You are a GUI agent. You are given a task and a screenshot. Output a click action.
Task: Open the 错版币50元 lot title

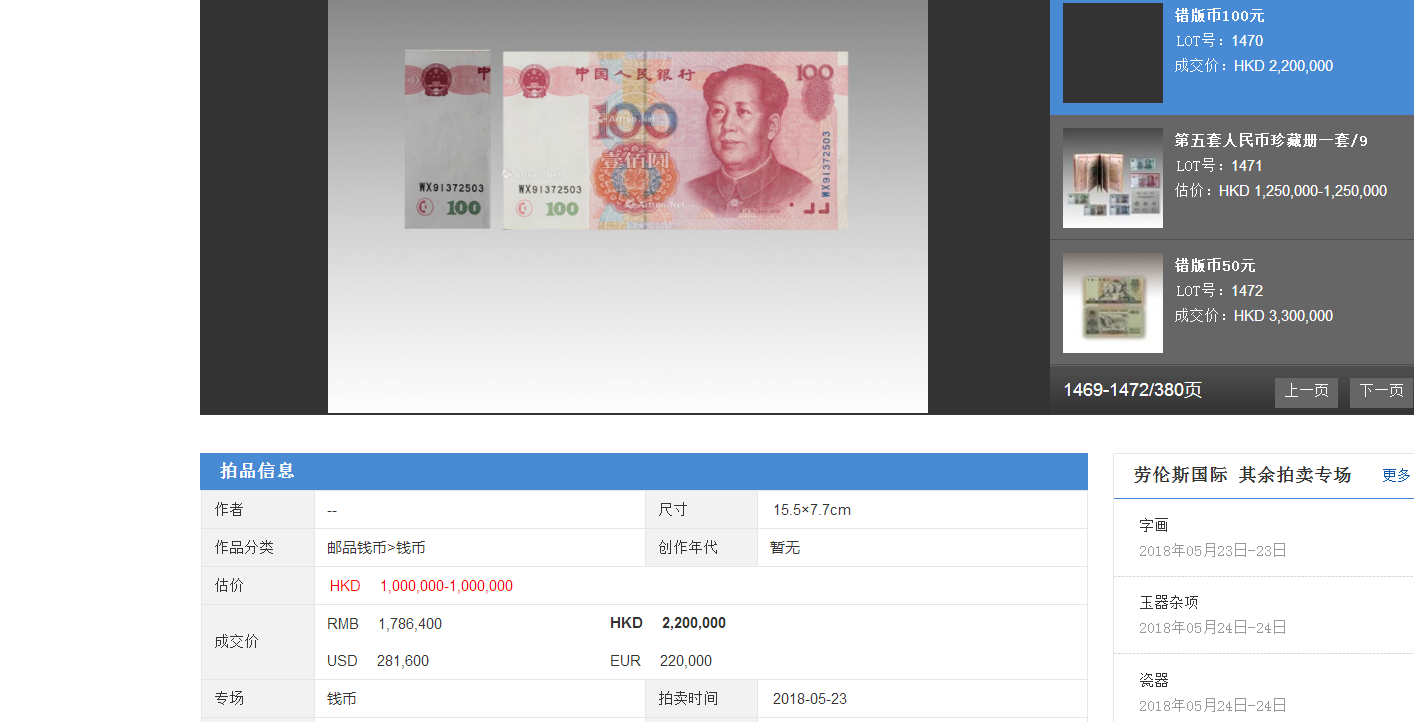coord(1215,266)
